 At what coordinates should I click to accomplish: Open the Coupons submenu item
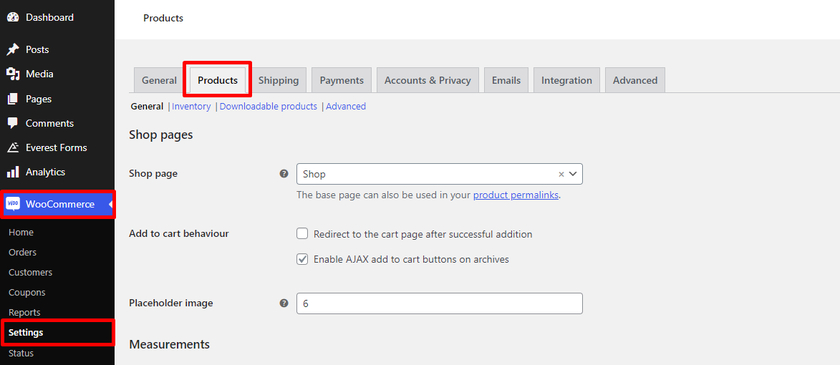point(27,293)
